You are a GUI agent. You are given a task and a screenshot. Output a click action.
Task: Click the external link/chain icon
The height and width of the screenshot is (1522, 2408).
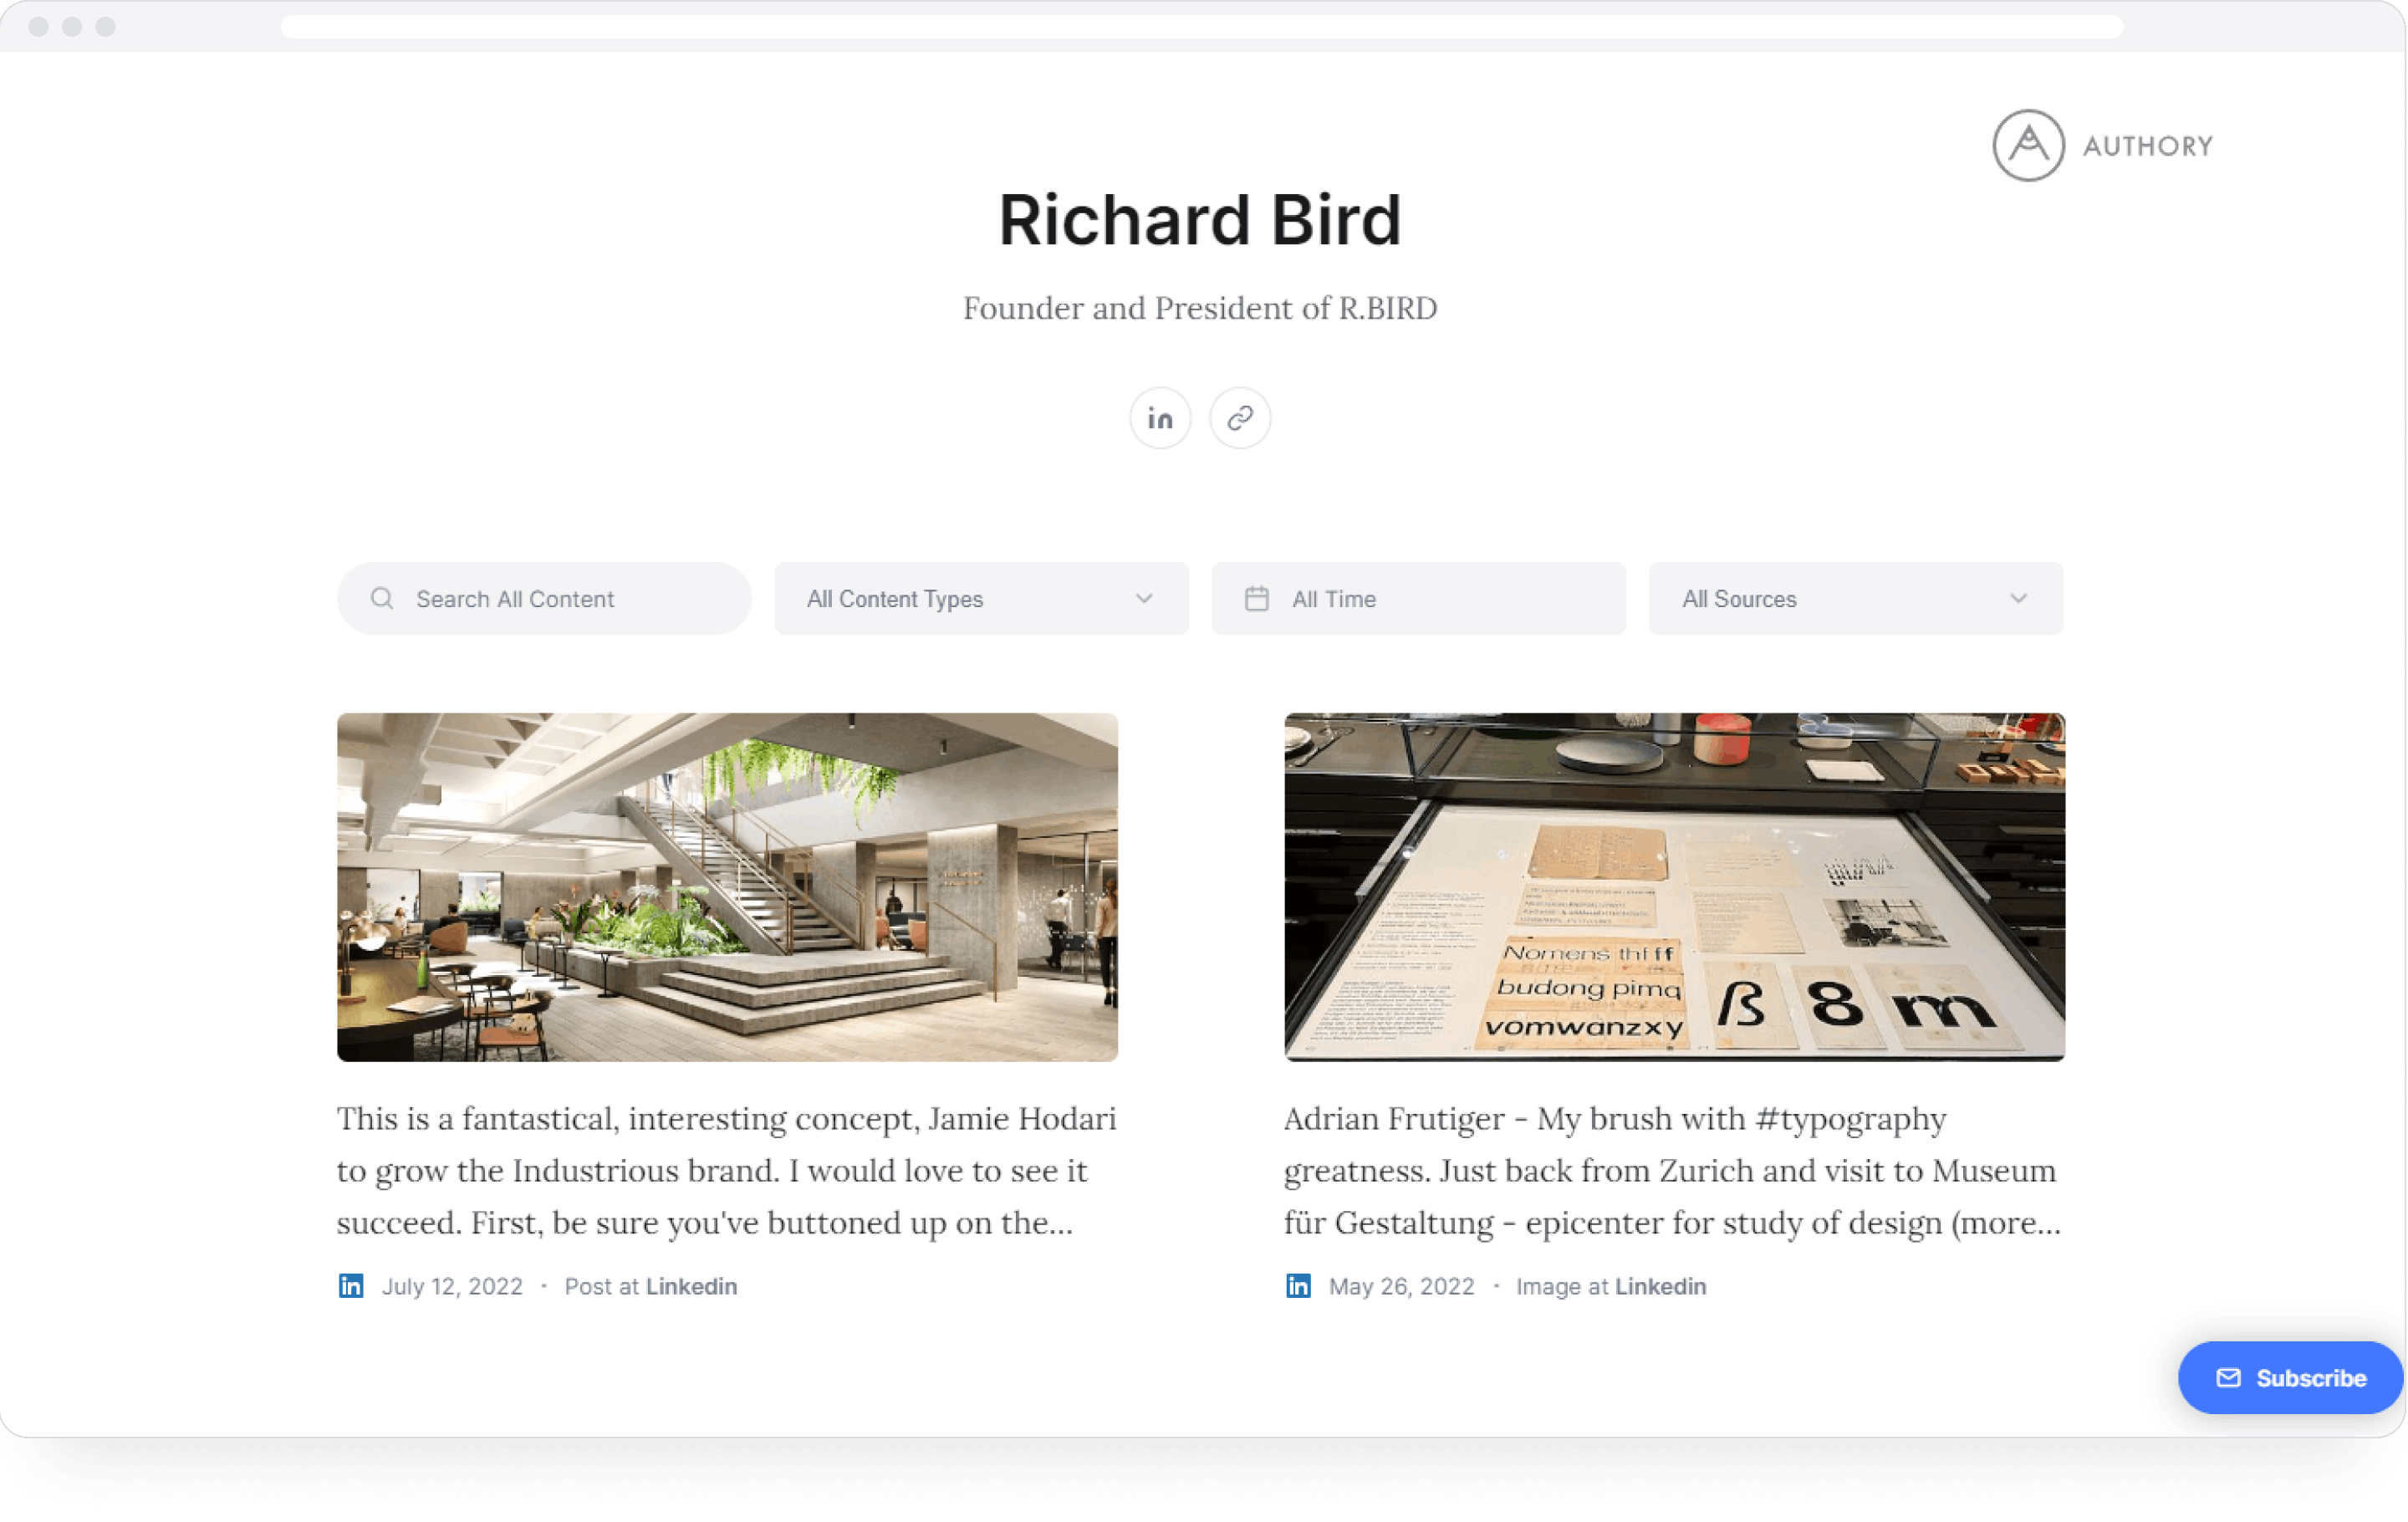[x=1239, y=416]
